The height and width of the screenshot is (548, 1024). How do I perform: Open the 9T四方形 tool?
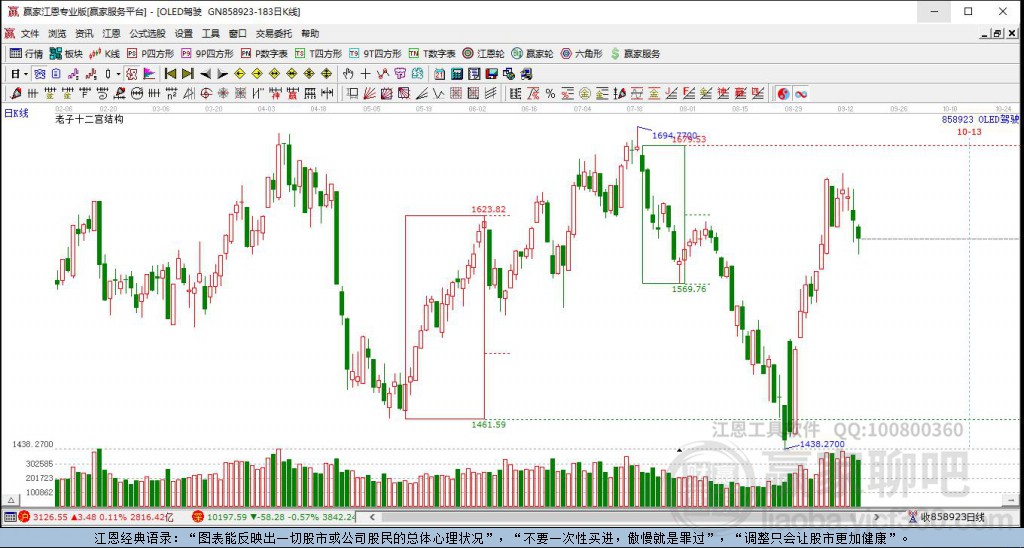[375, 54]
